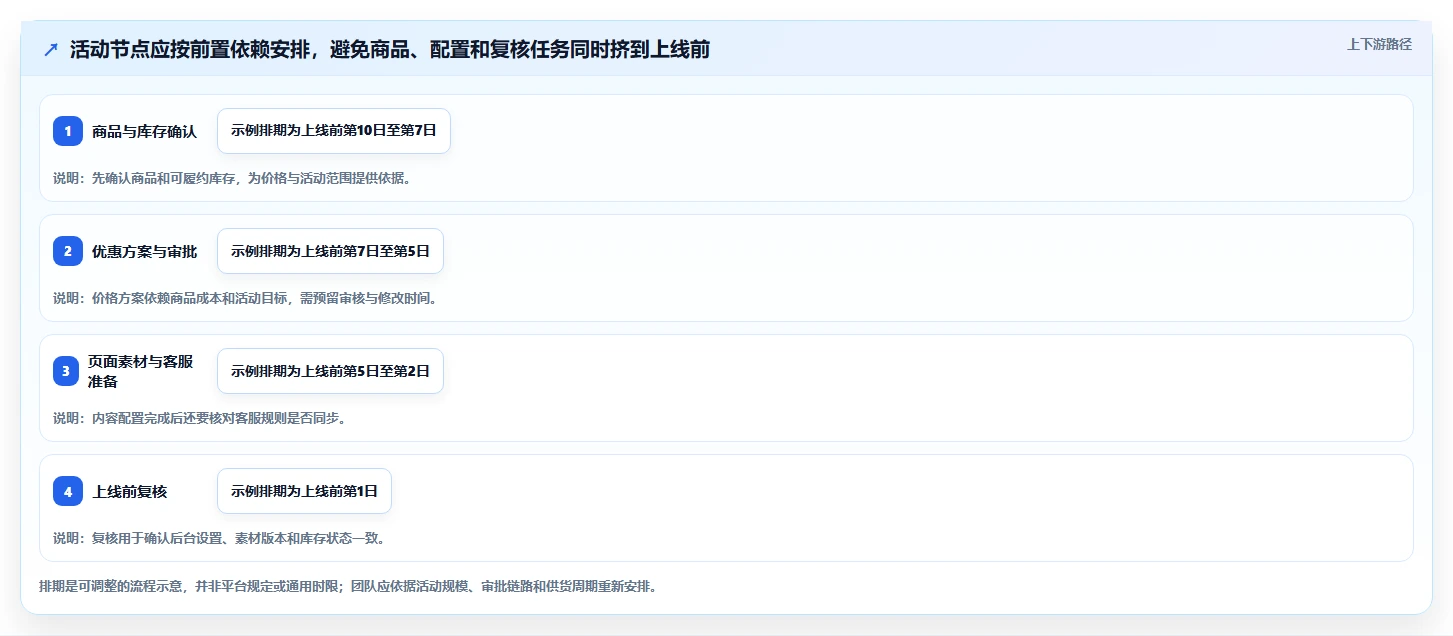1453x636 pixels.
Task: Select the 页面素材与客服准备 step title
Action: (140, 371)
